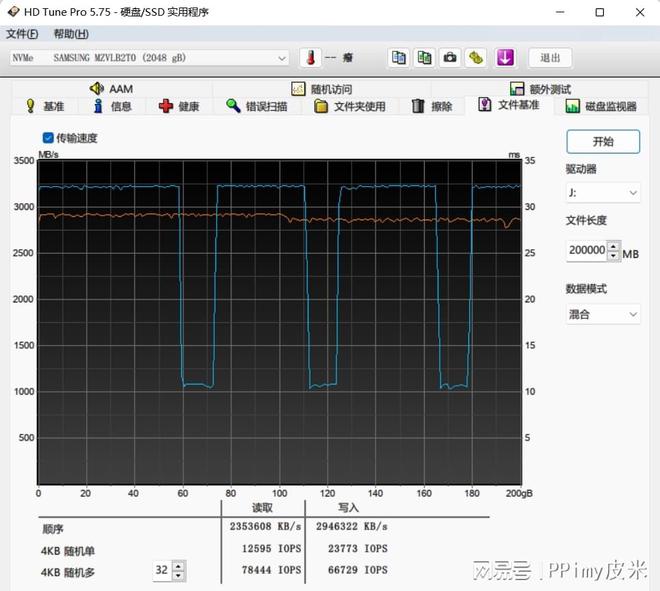Switch to the 基准 tab
Image resolution: width=660 pixels, height=591 pixels.
pos(45,106)
